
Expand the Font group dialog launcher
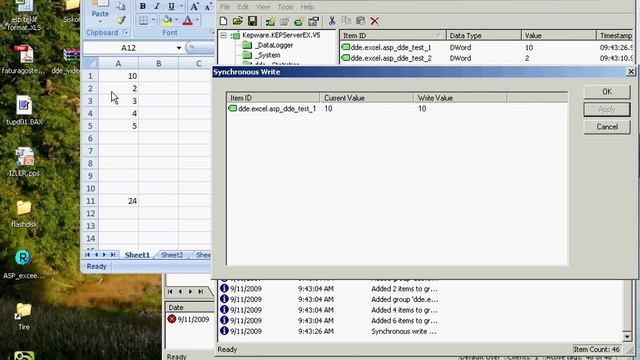click(212, 32)
